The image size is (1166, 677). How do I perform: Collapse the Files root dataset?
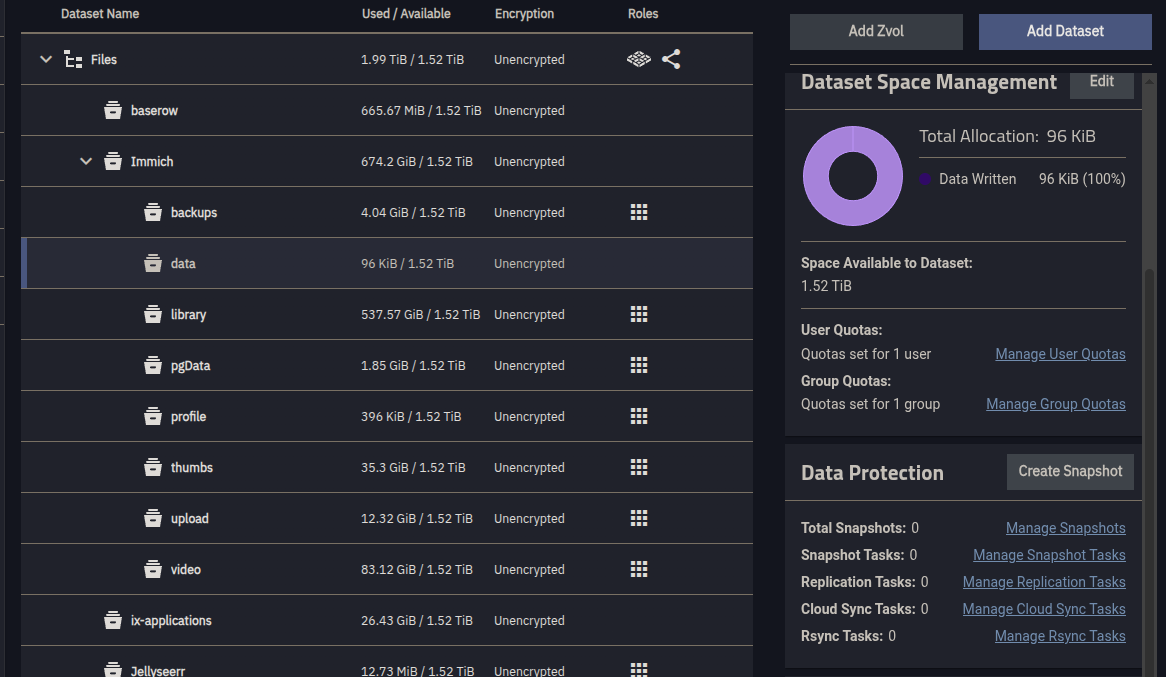(x=46, y=60)
